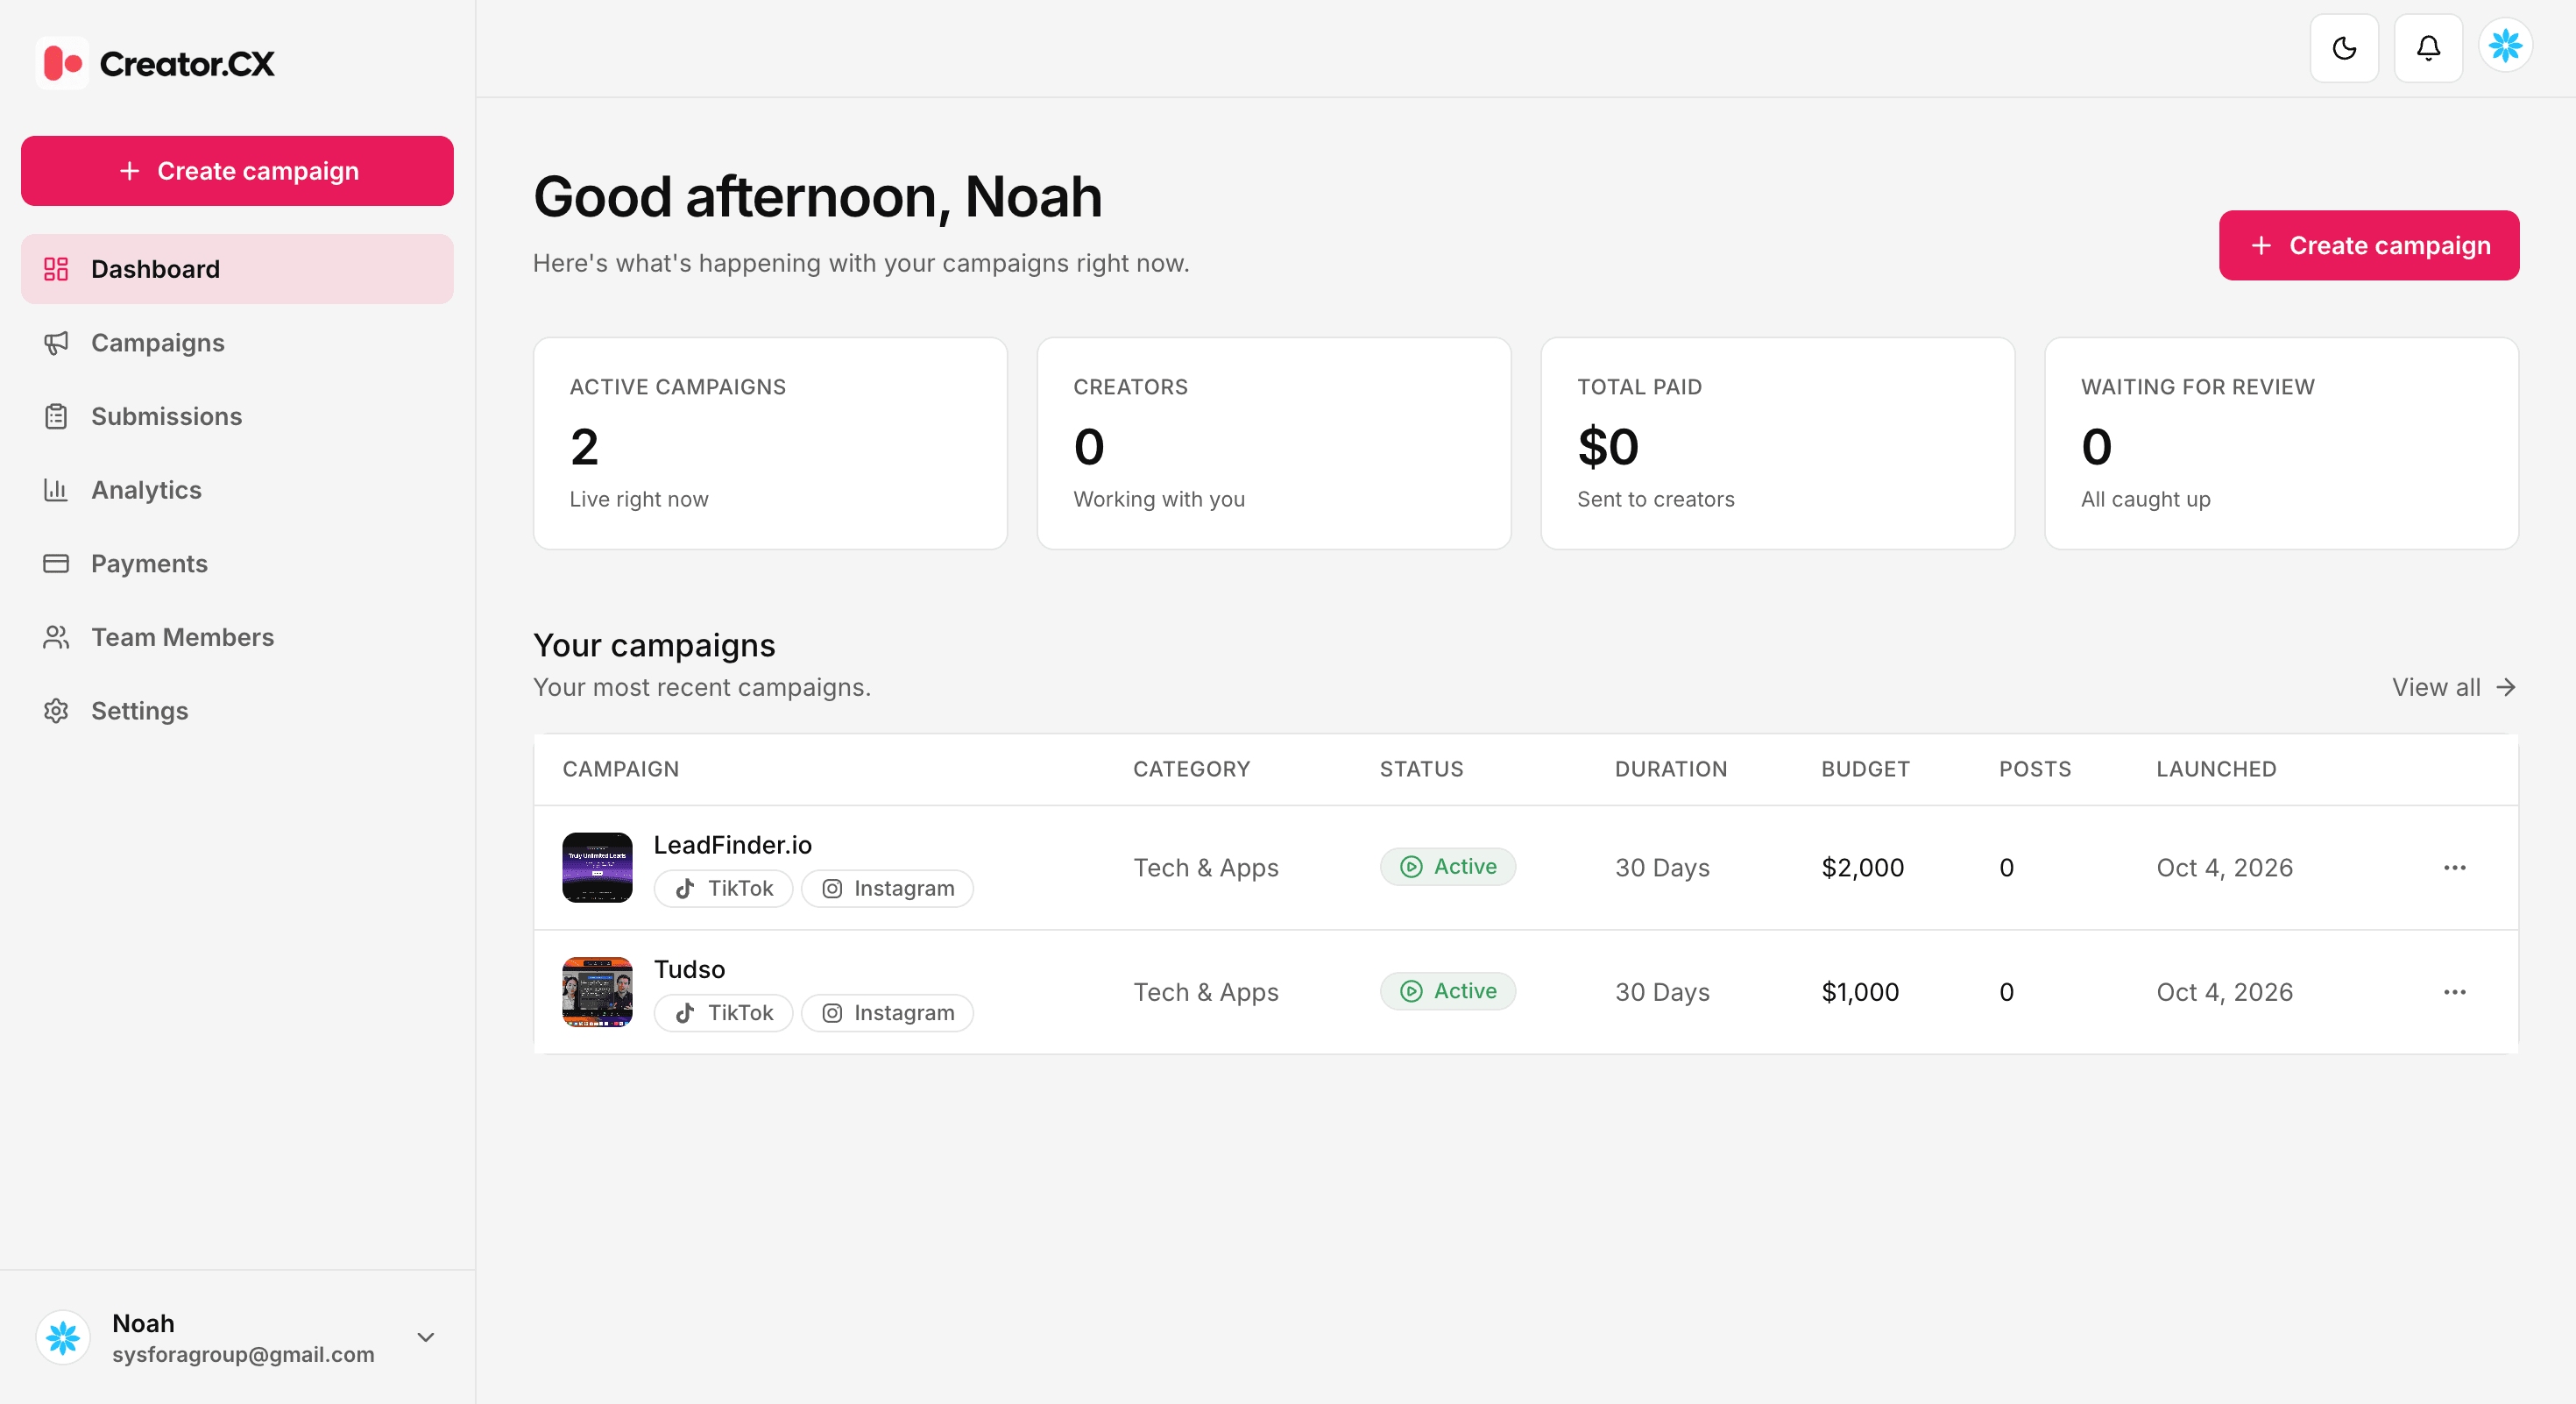2576x1404 pixels.
Task: Click the Total Paid stat card
Action: click(1777, 443)
